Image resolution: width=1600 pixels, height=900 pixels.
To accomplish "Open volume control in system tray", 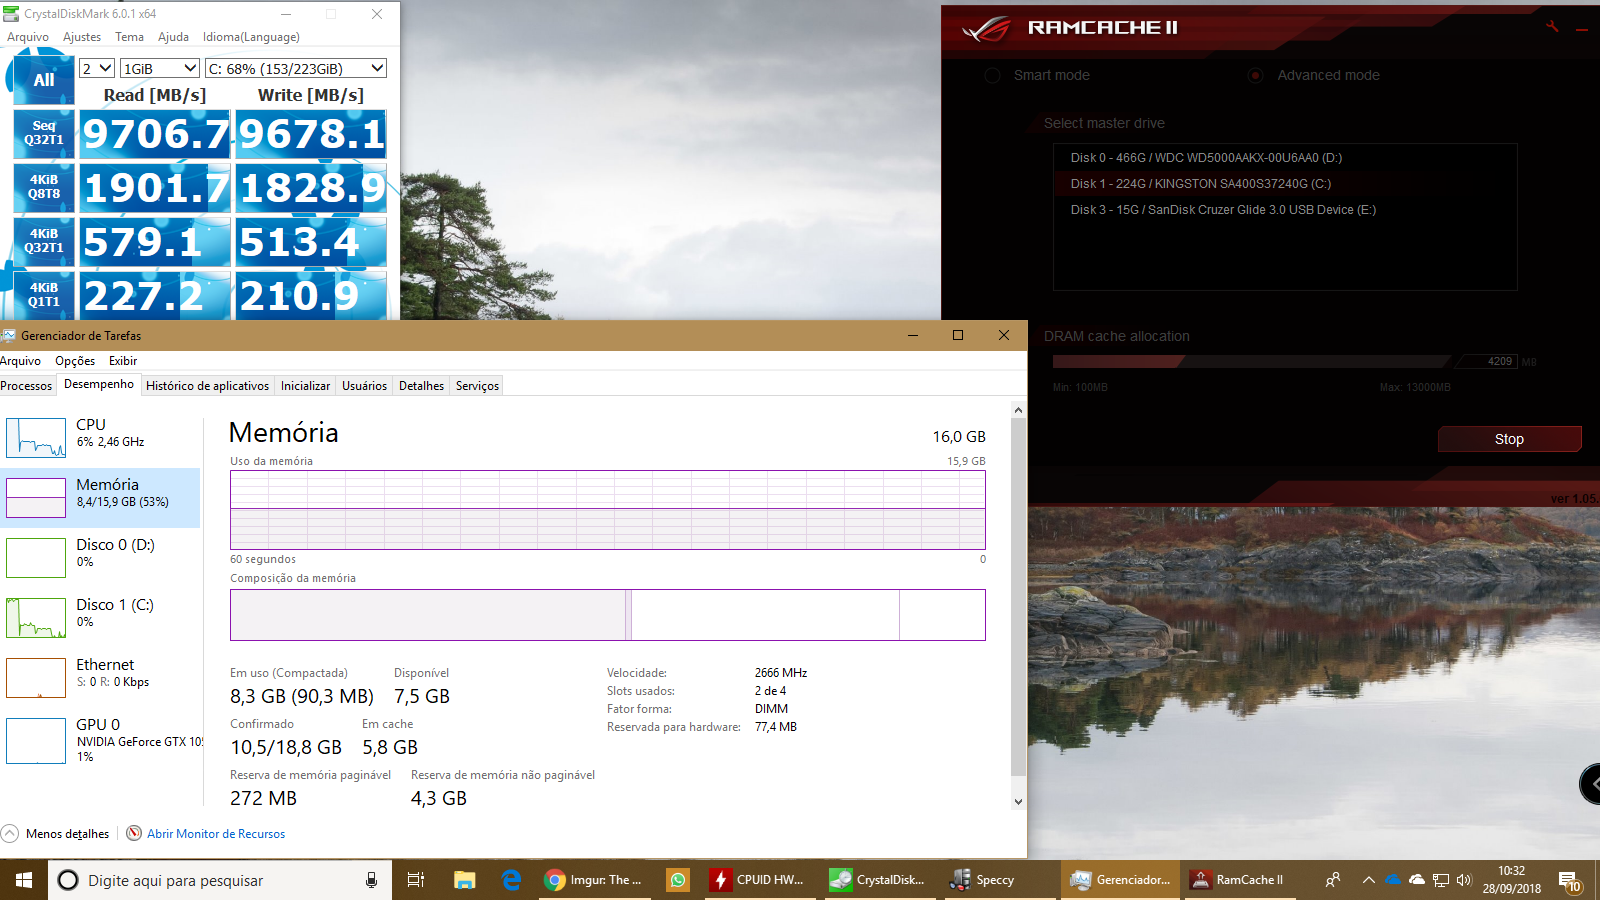I will coord(1464,880).
